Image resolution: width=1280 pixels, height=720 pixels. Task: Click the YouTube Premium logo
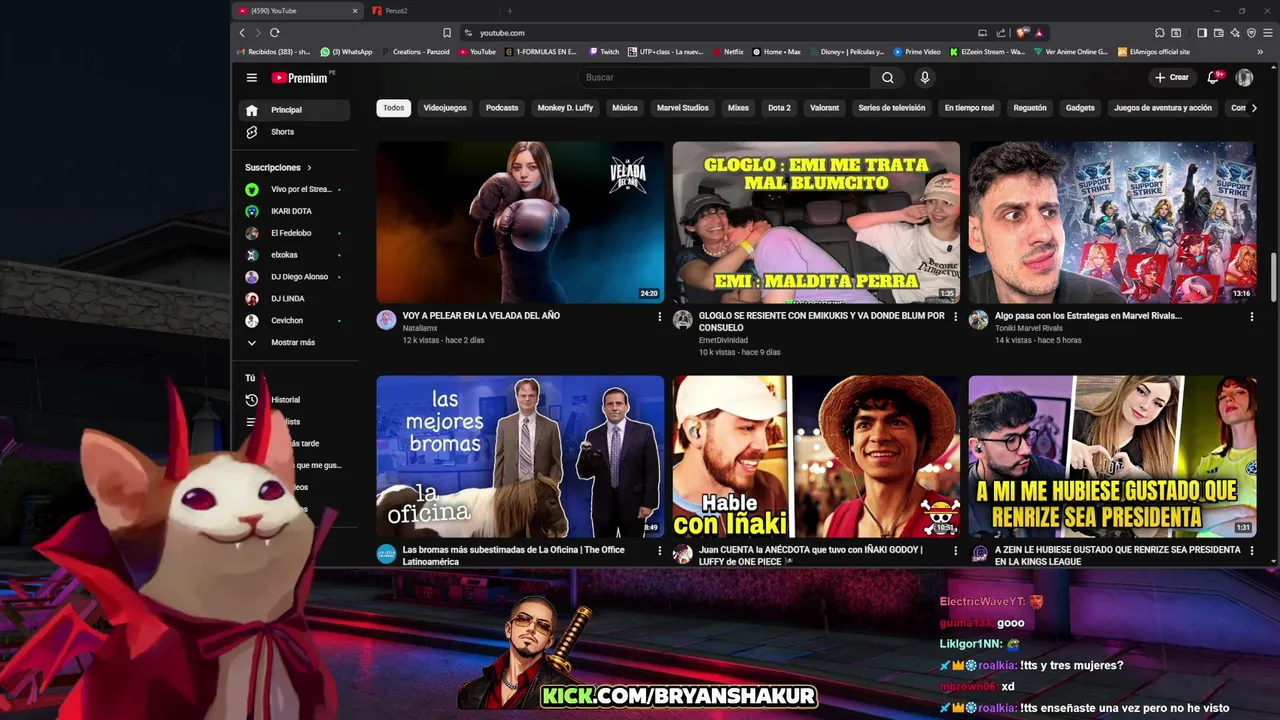(x=300, y=77)
